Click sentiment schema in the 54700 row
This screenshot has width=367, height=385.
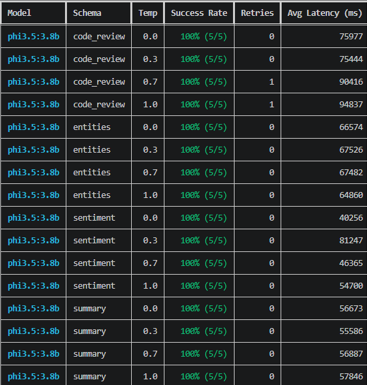coord(94,286)
